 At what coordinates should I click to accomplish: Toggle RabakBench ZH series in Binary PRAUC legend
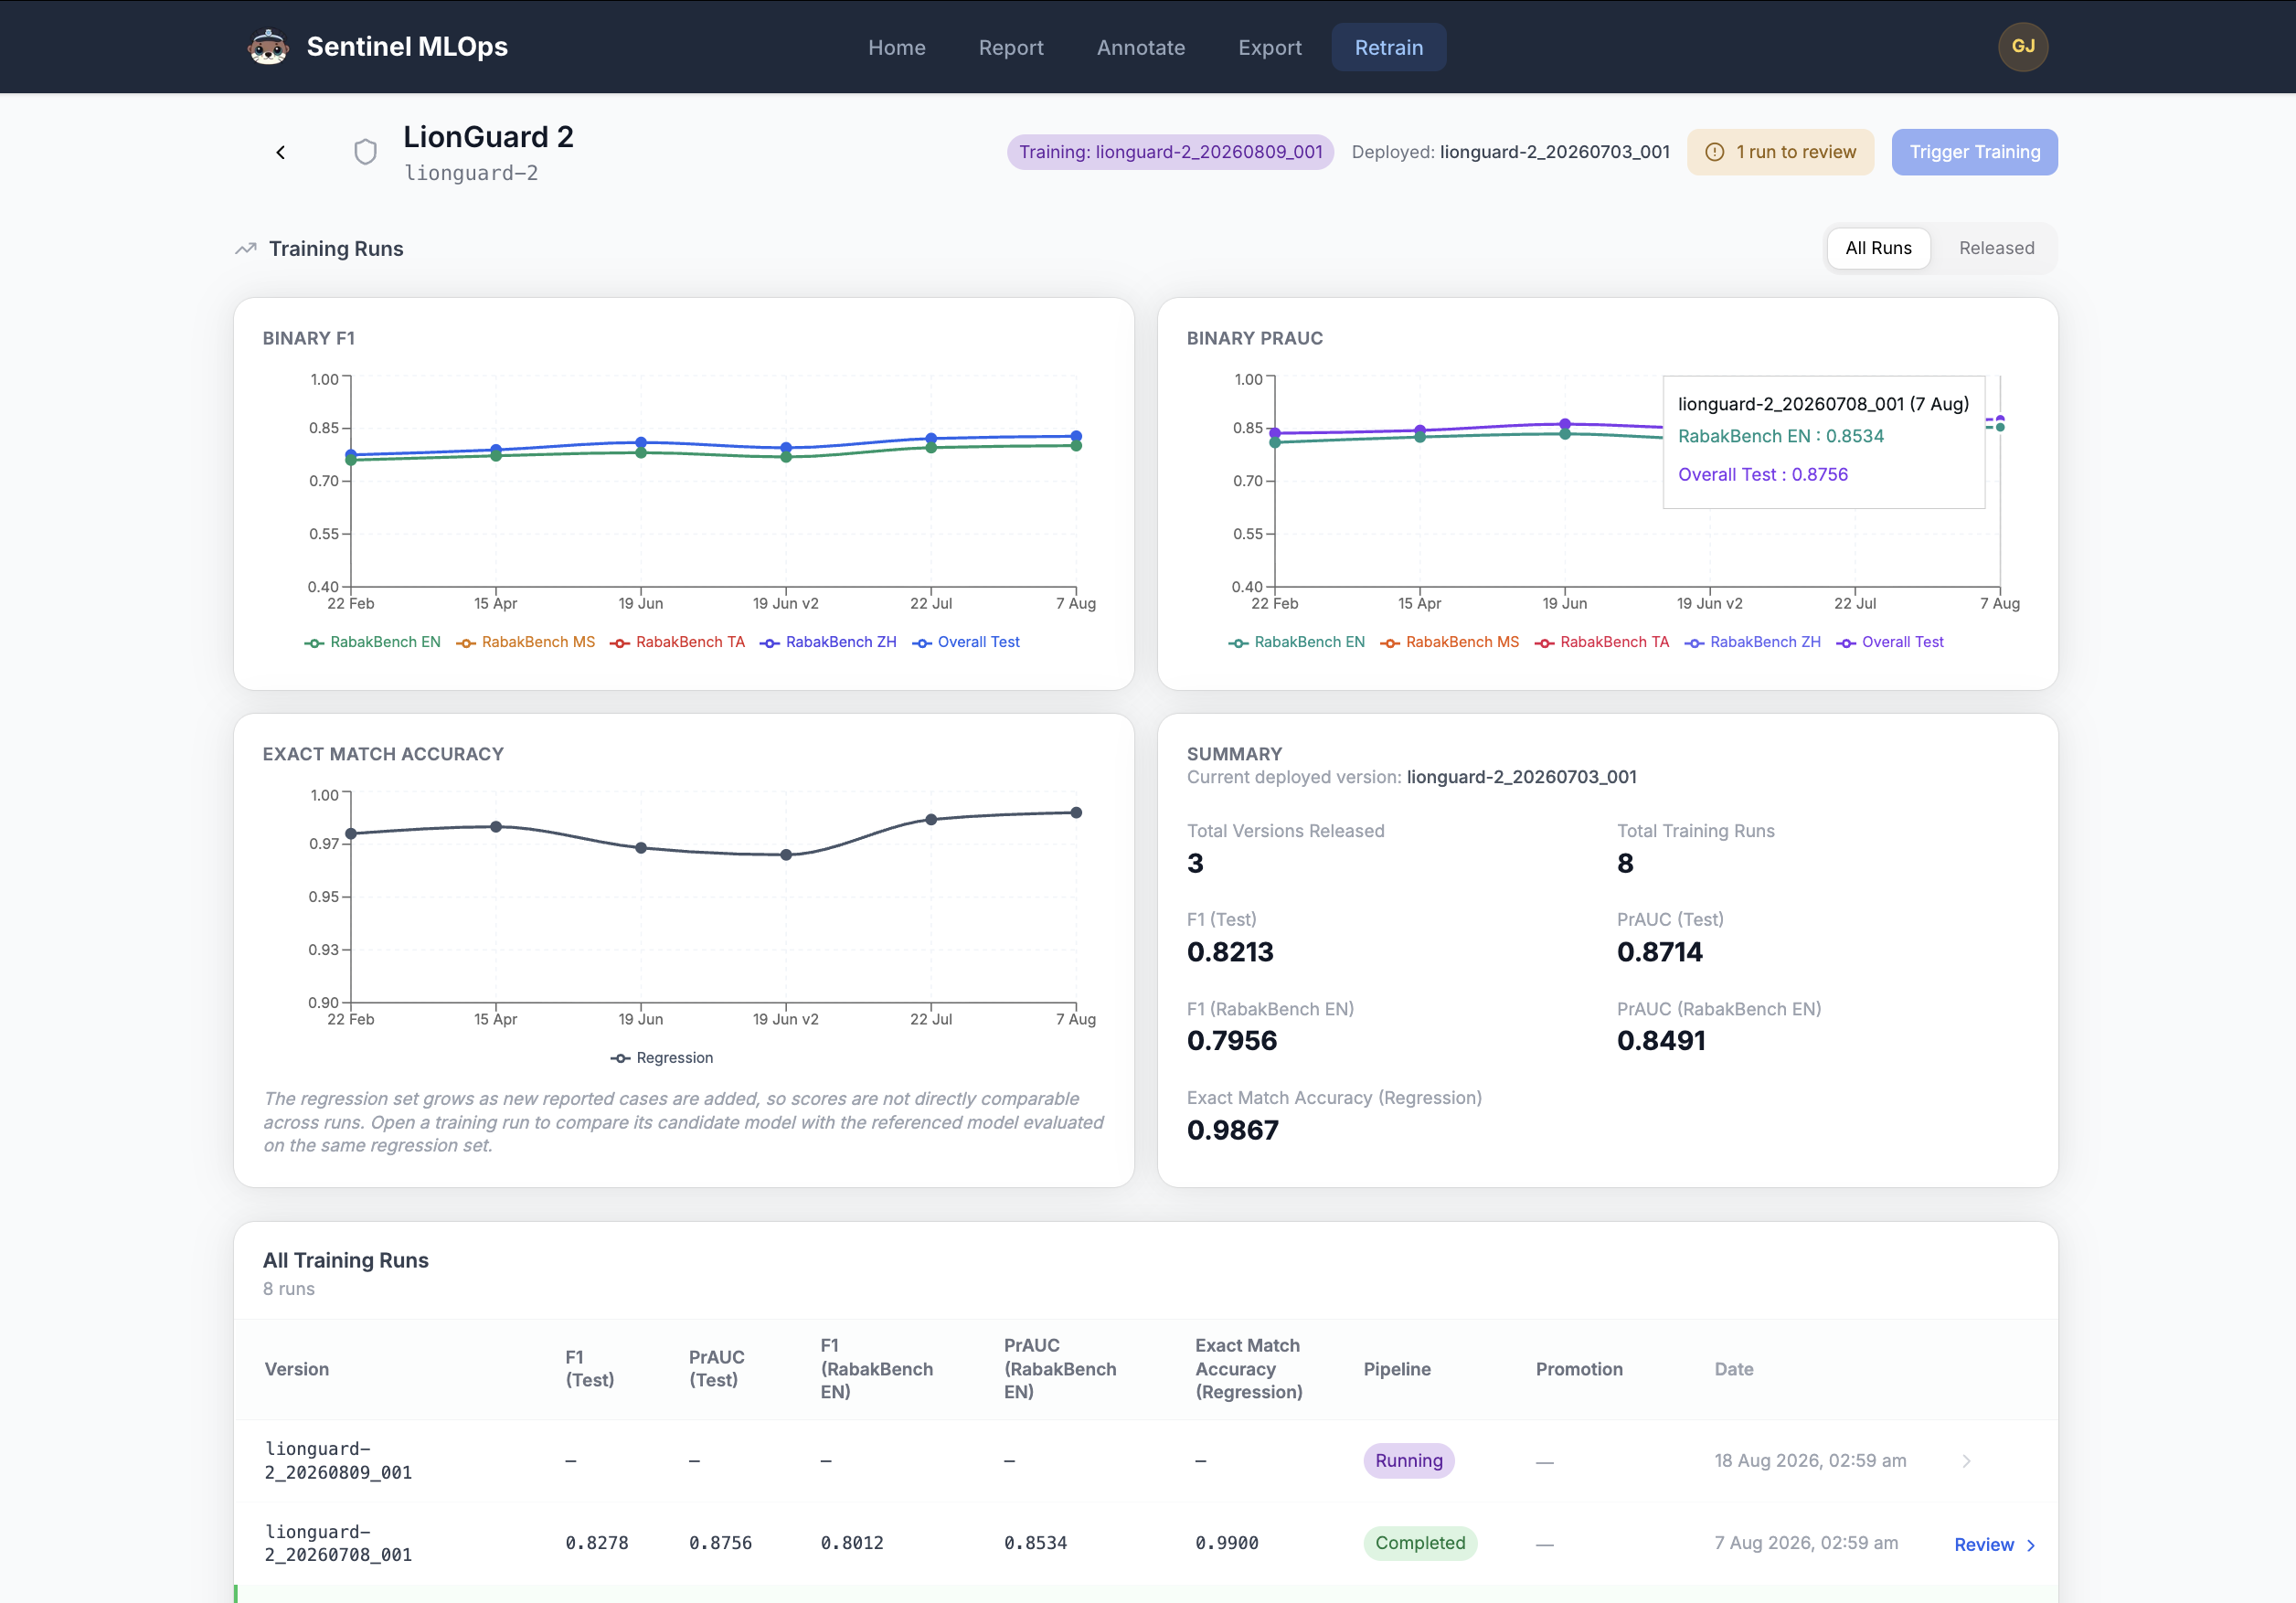coord(1752,642)
